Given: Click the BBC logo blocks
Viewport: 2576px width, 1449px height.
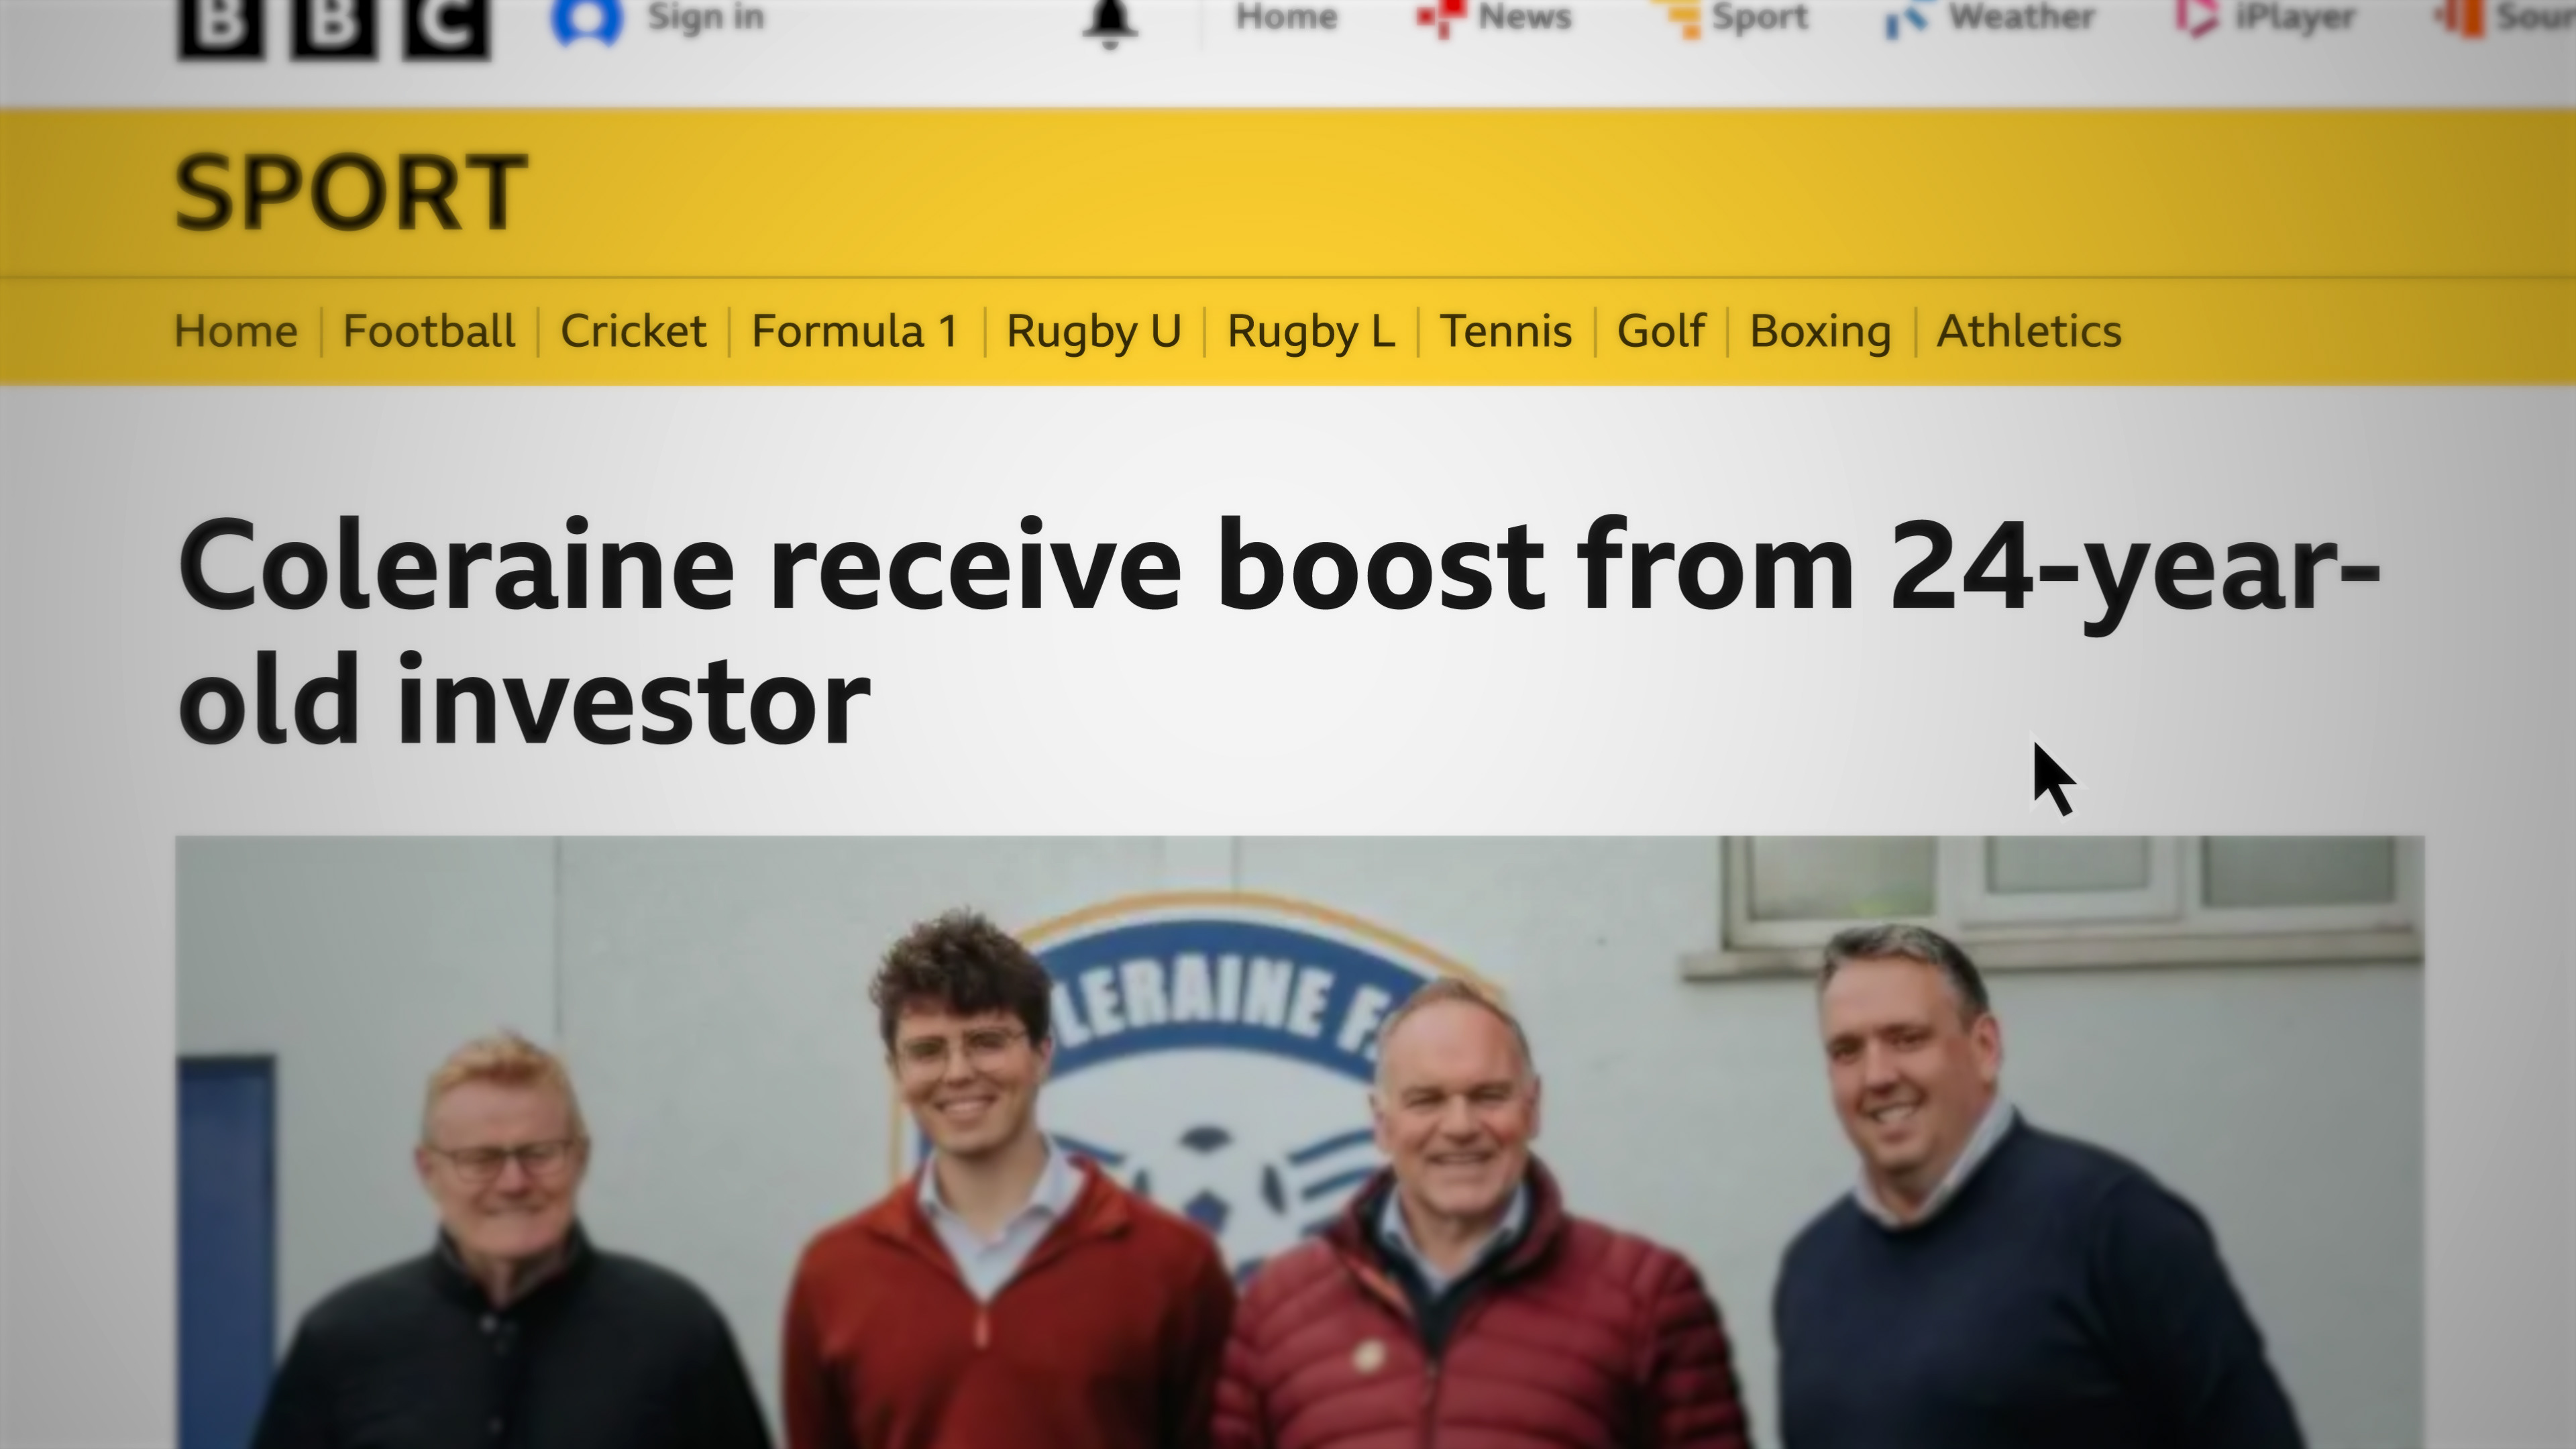Looking at the screenshot, I should (334, 27).
